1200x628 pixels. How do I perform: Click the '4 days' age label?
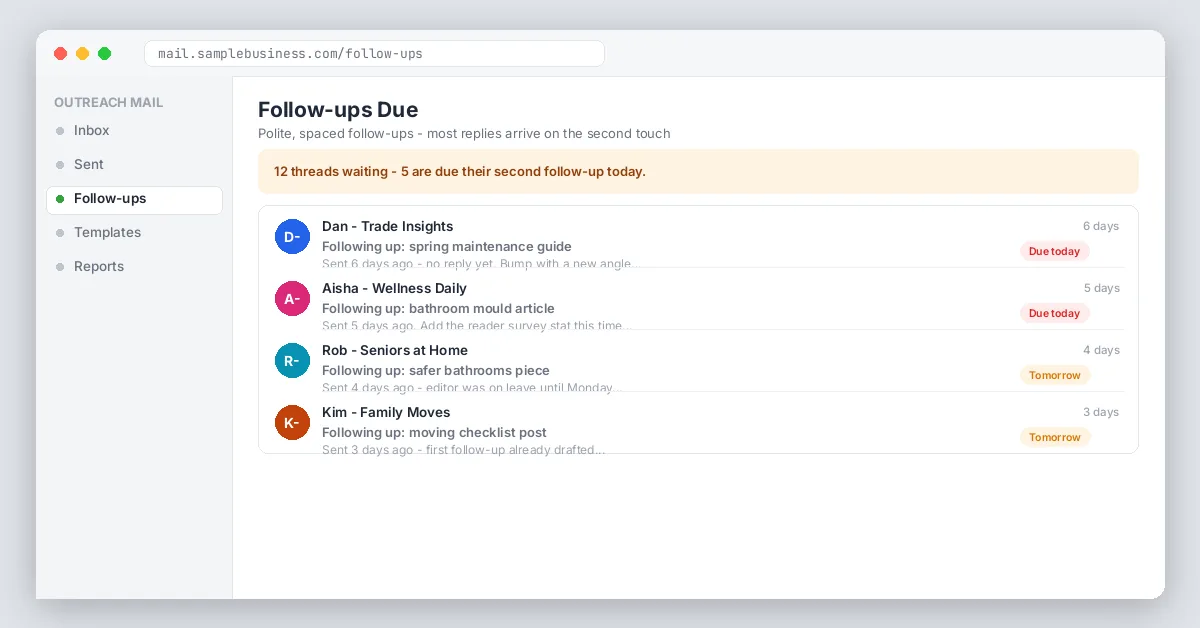(1101, 351)
